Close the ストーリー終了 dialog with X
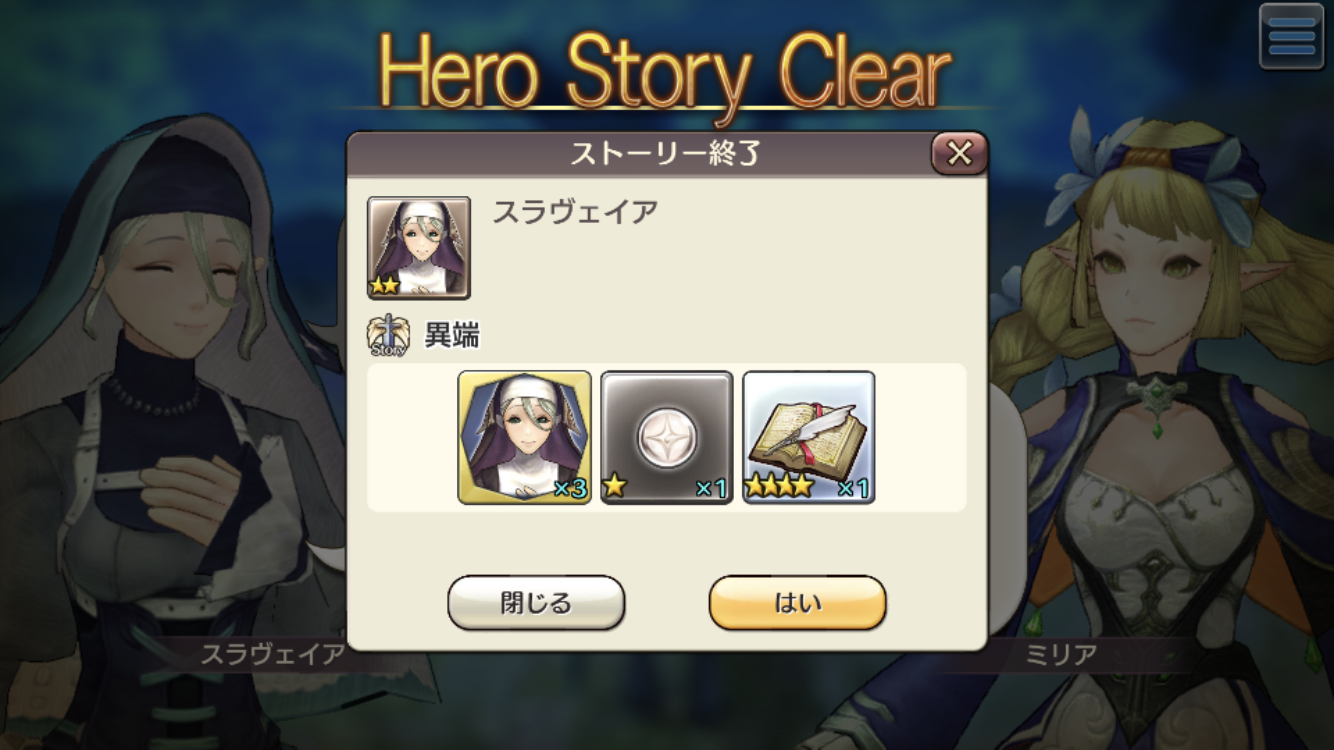 959,153
